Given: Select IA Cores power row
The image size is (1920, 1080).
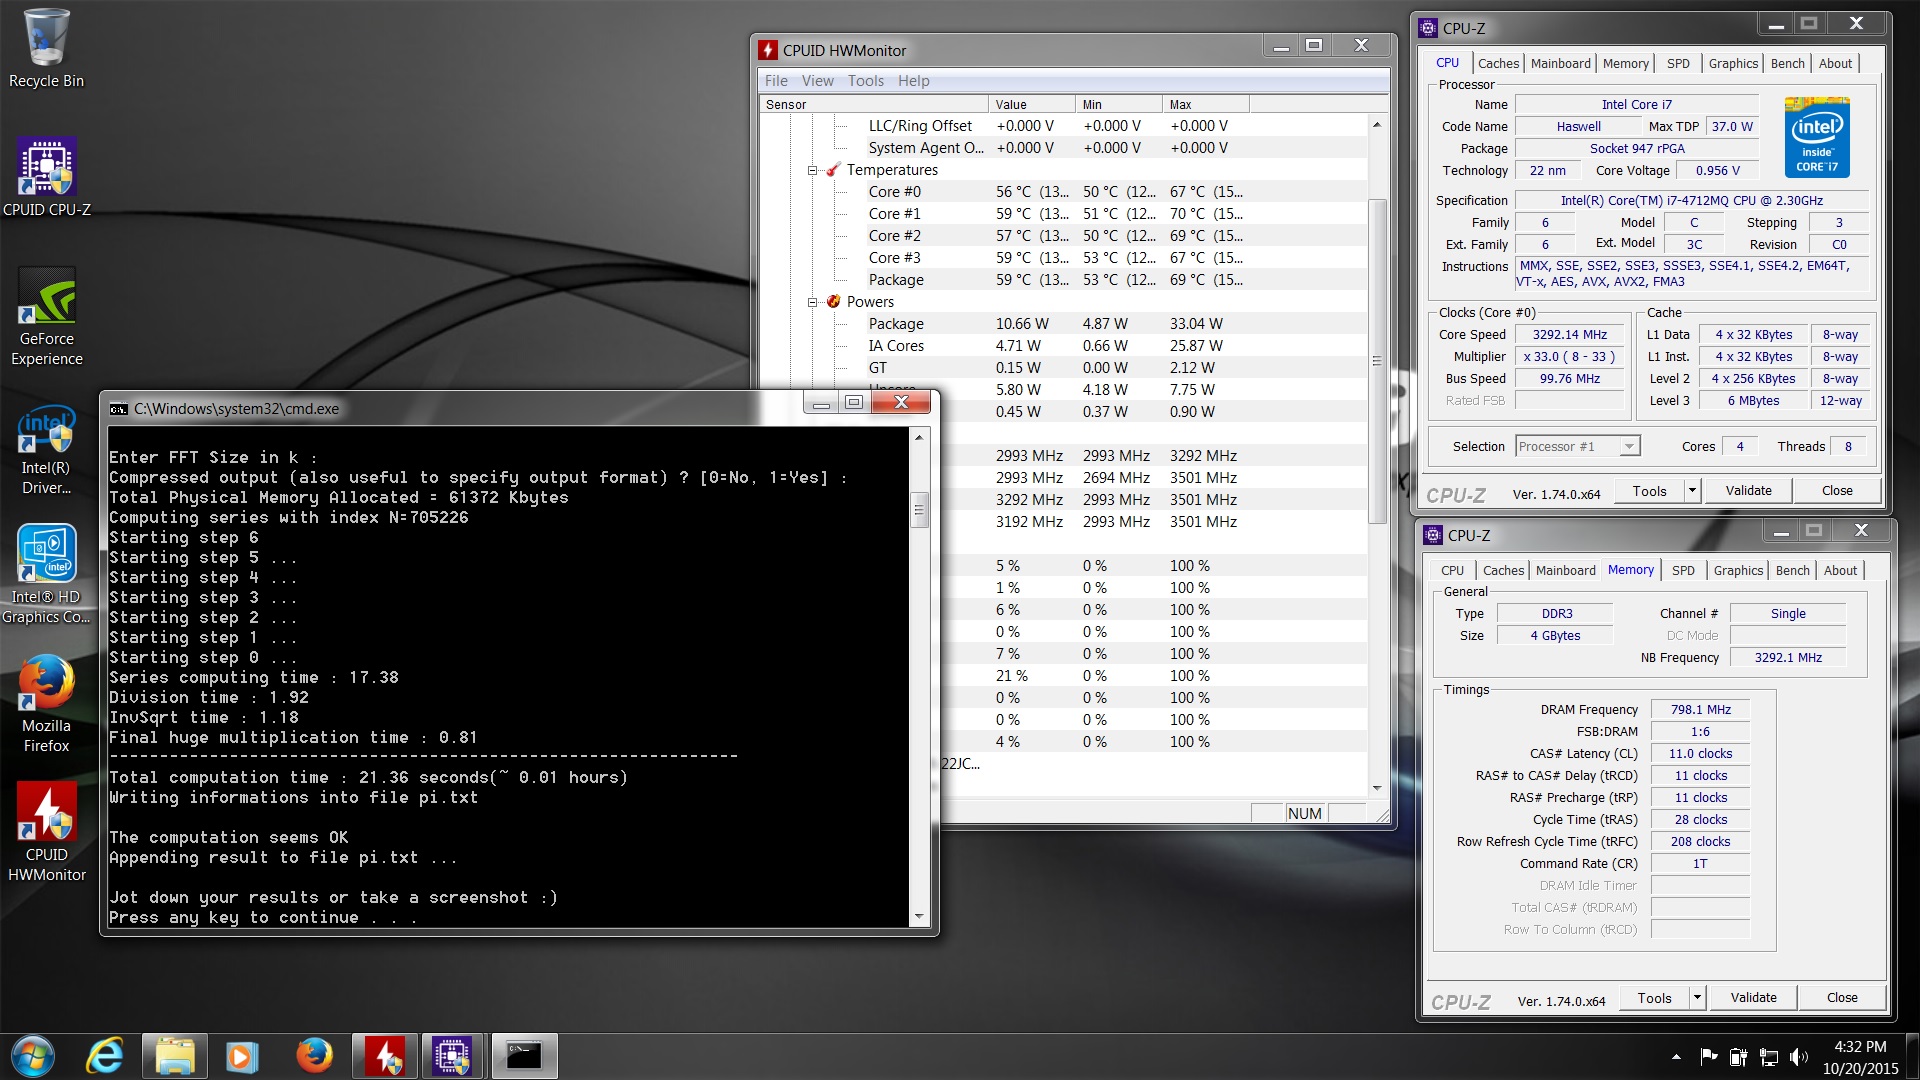Looking at the screenshot, I should (x=1062, y=346).
